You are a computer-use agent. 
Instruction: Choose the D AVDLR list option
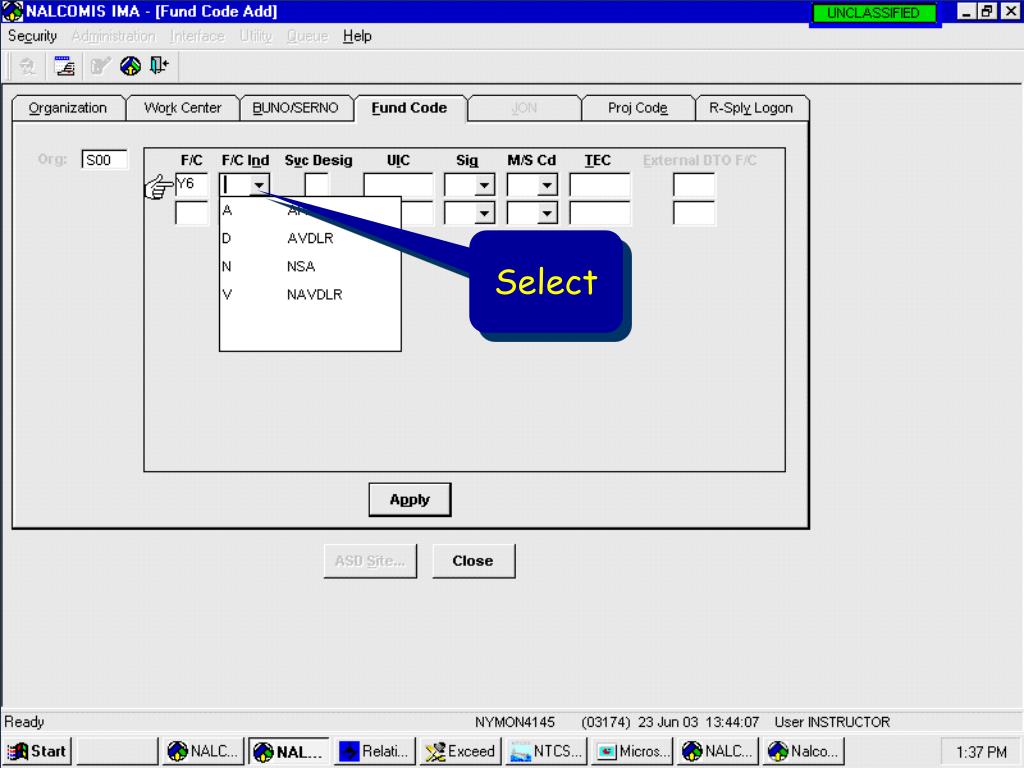[310, 238]
